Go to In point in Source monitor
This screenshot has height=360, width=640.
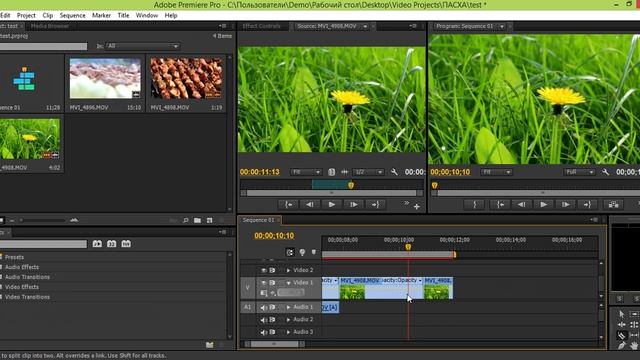coord(288,204)
